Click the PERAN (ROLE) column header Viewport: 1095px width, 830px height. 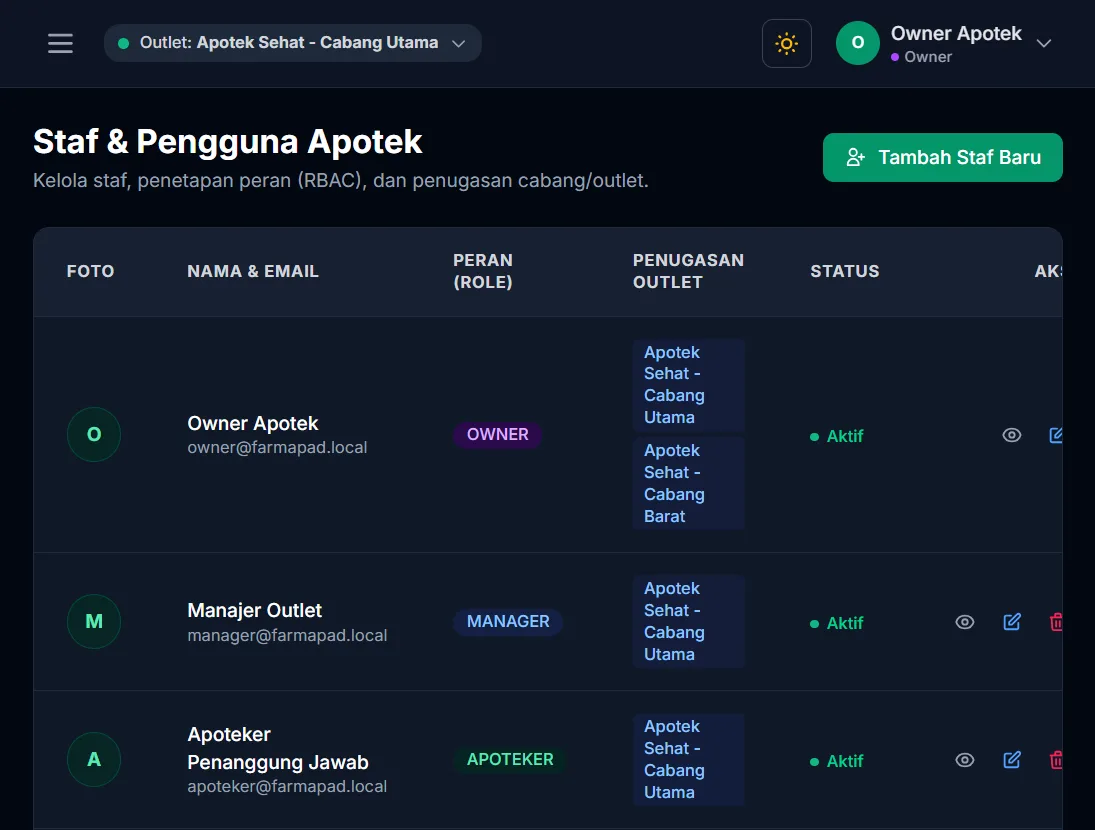[483, 272]
